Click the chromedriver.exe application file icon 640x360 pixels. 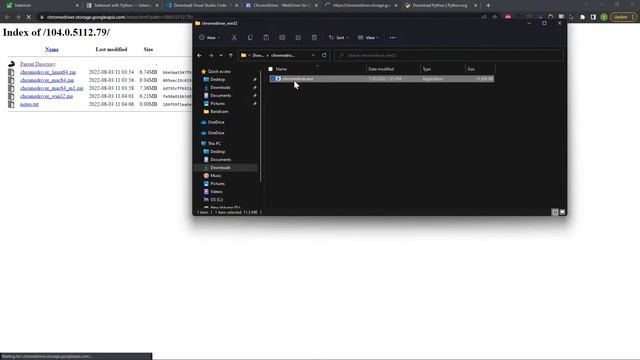tap(278, 79)
